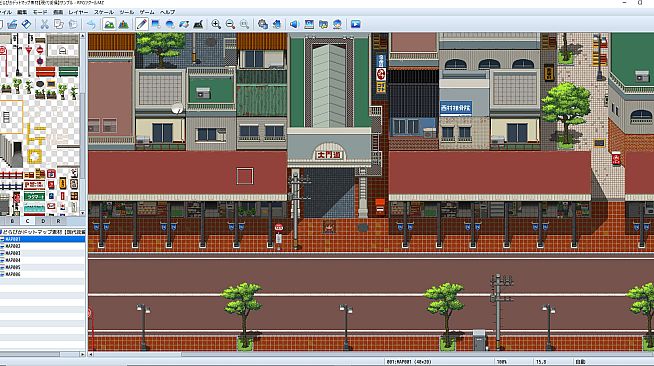The image size is (654, 366).
Task: Open the Plugin Manager toolbar icon
Action: pyautogui.click(x=277, y=24)
